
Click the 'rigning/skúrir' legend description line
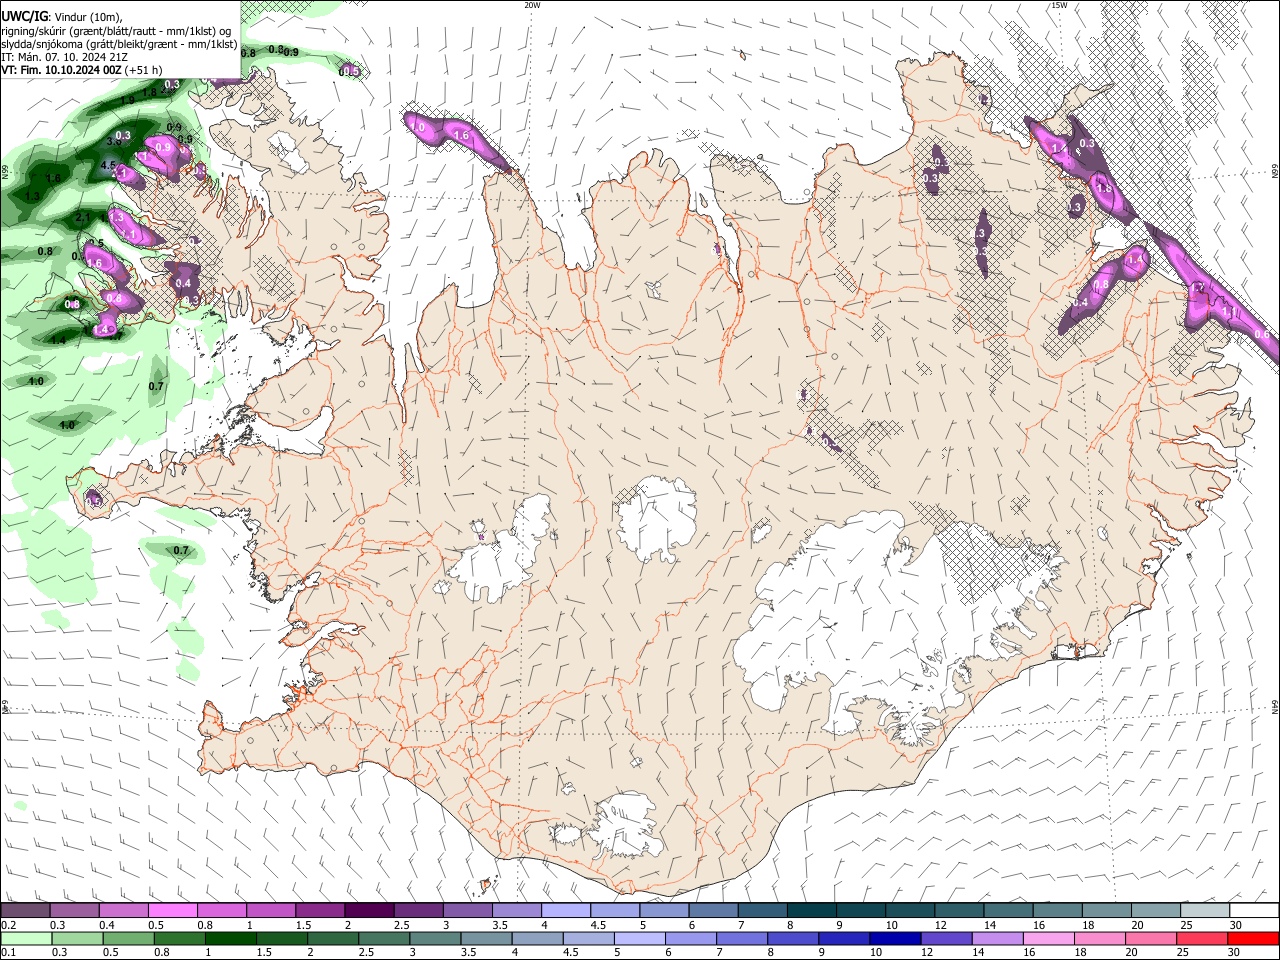115,30
